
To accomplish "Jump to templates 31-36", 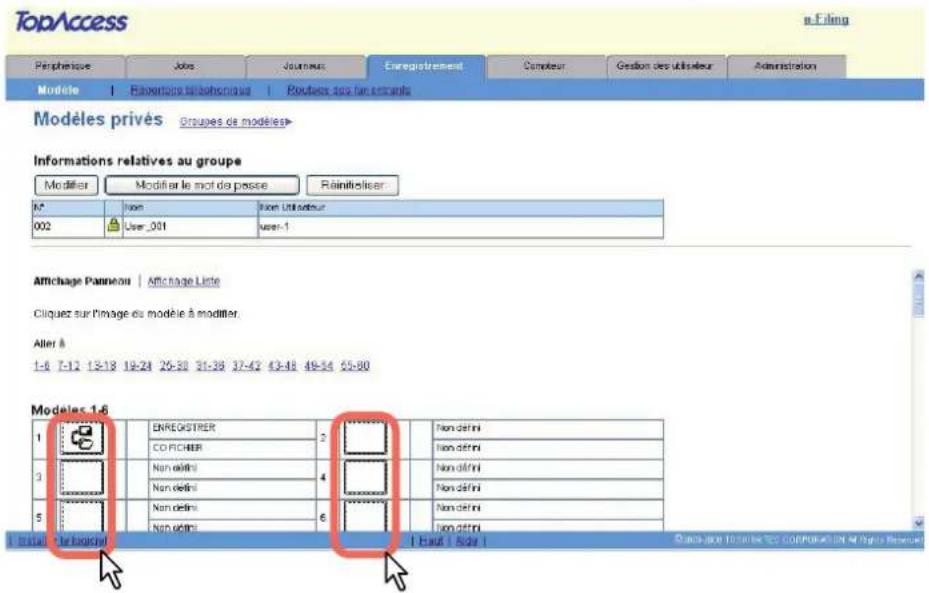I will click(x=210, y=366).
